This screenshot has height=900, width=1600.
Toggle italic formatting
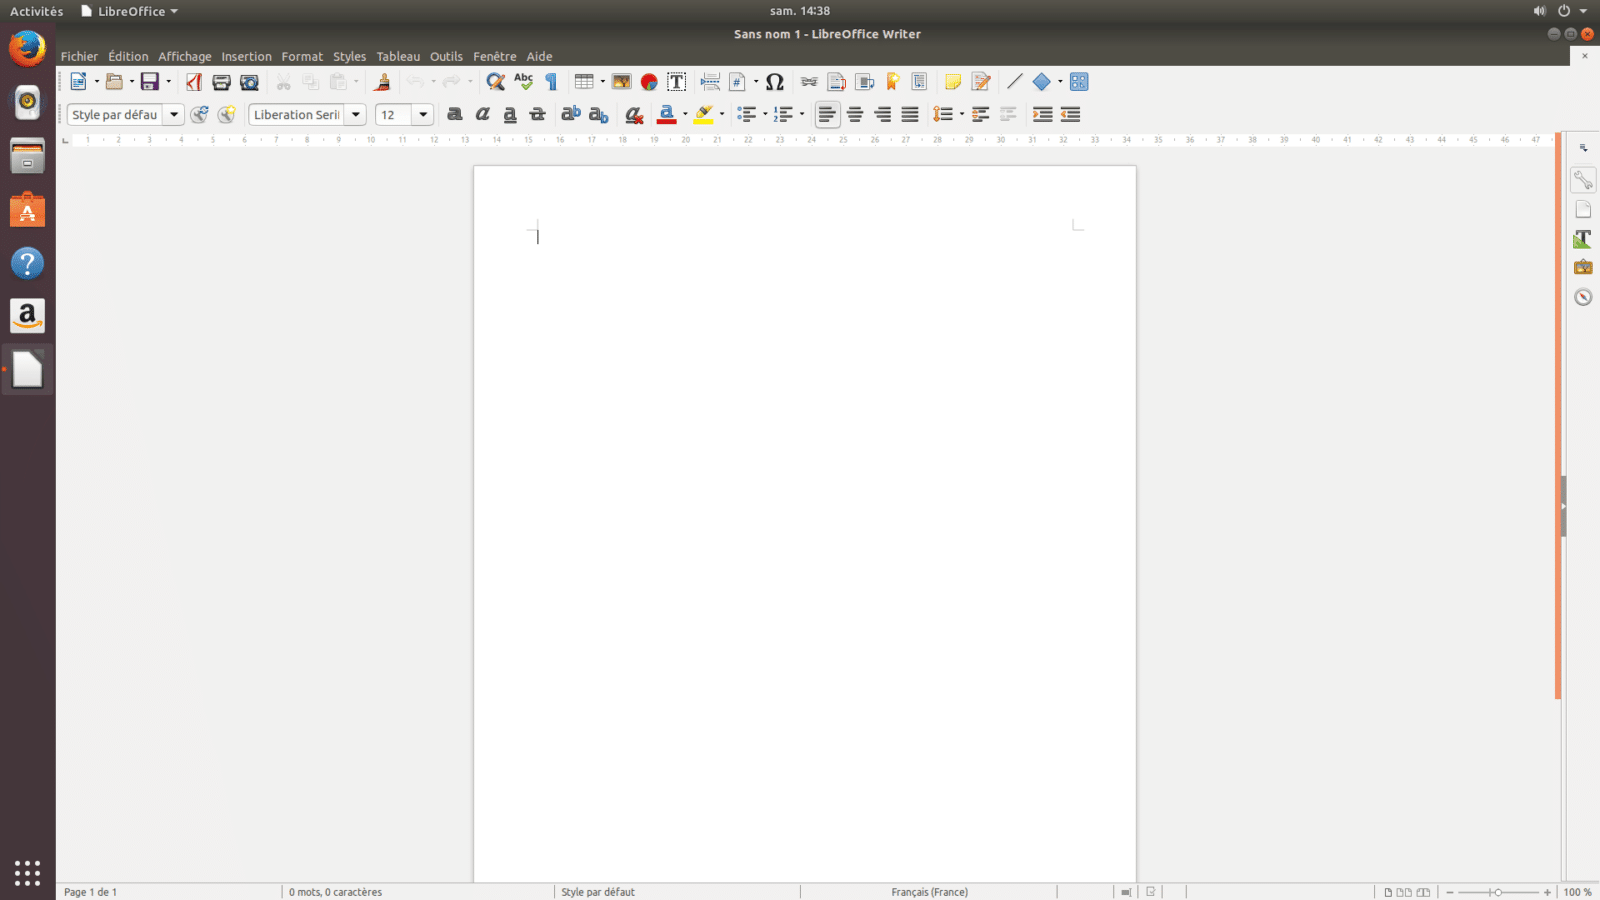click(482, 114)
